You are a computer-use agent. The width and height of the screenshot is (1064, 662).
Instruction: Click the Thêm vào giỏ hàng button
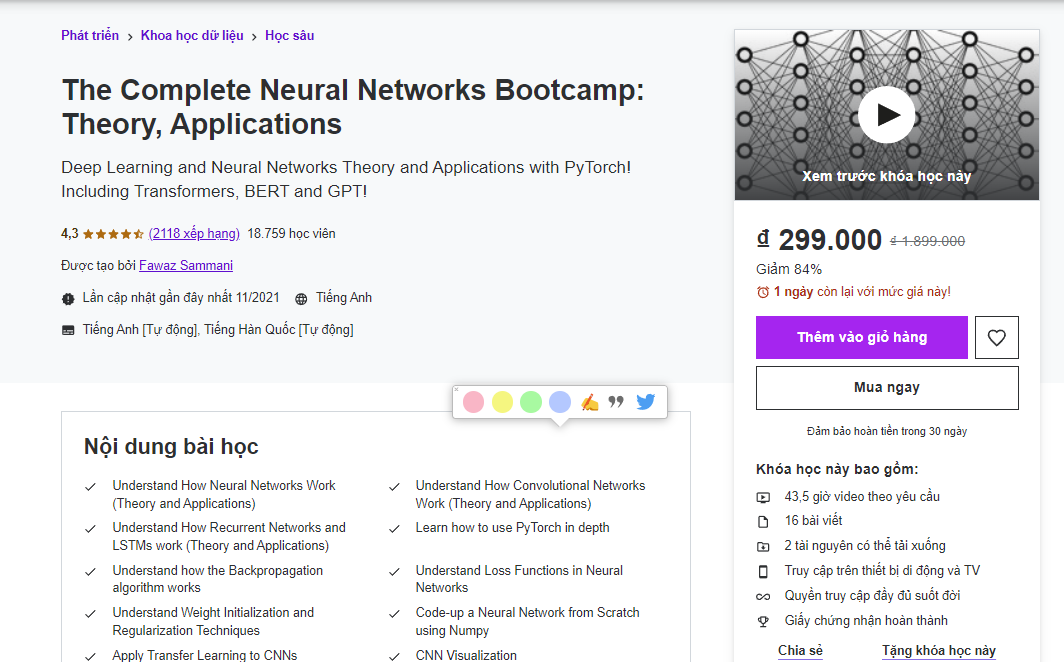click(861, 337)
